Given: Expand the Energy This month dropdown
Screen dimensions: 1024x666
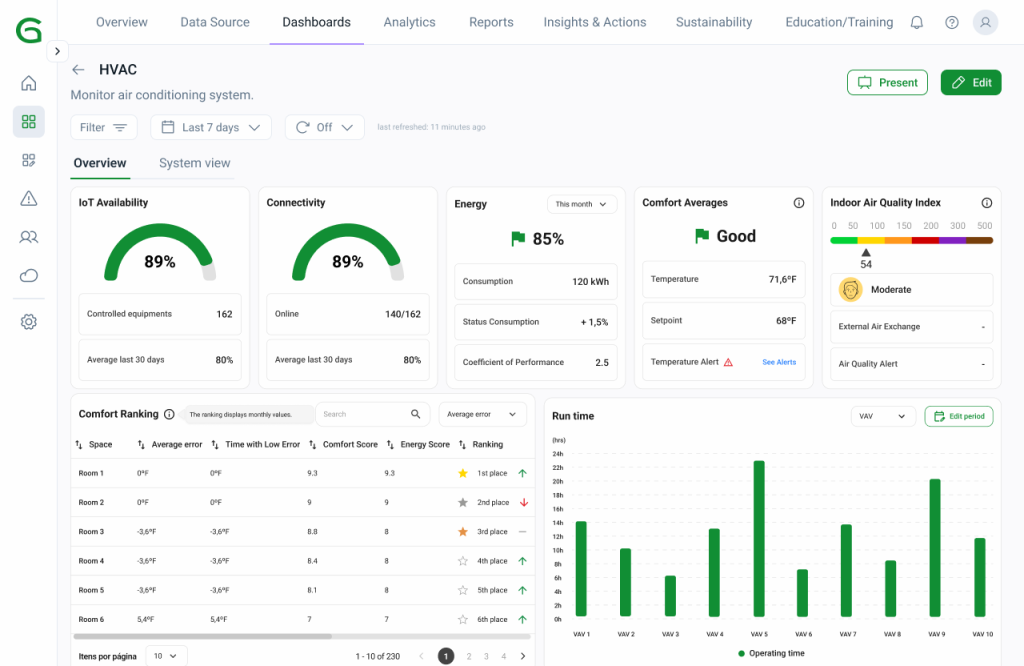Looking at the screenshot, I should 581,204.
